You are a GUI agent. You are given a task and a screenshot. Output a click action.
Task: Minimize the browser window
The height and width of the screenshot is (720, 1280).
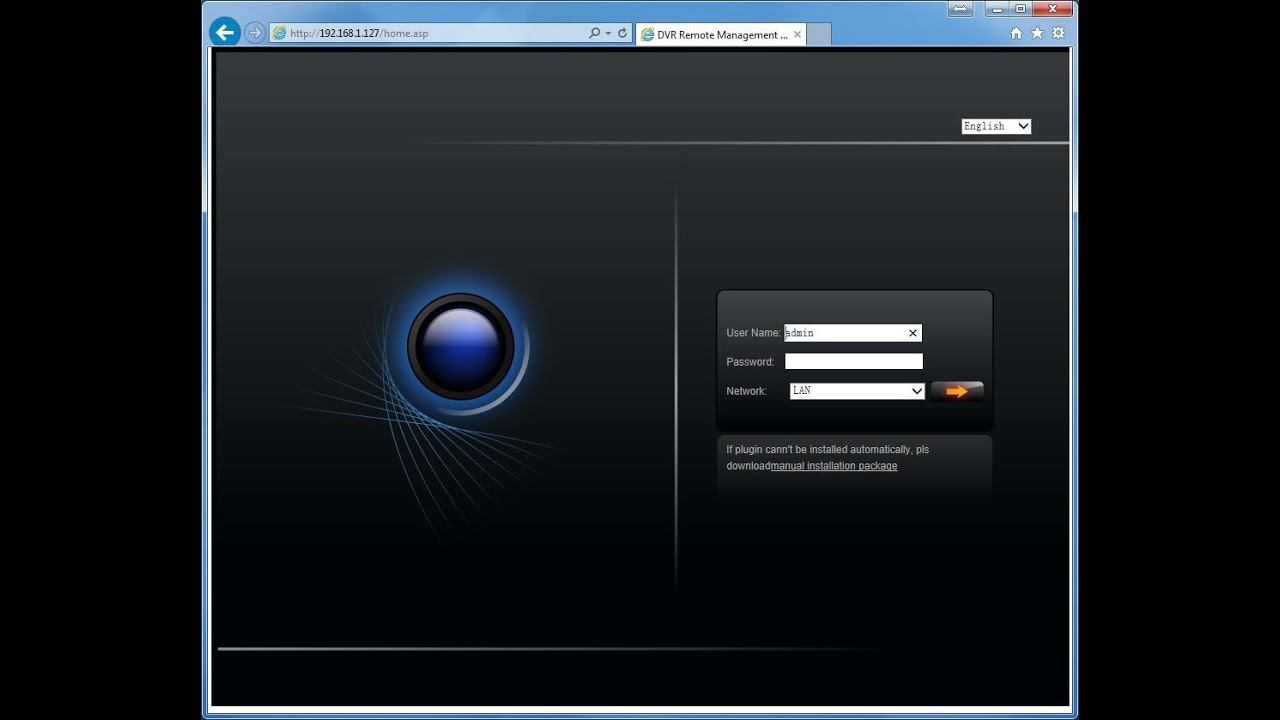[x=997, y=9]
